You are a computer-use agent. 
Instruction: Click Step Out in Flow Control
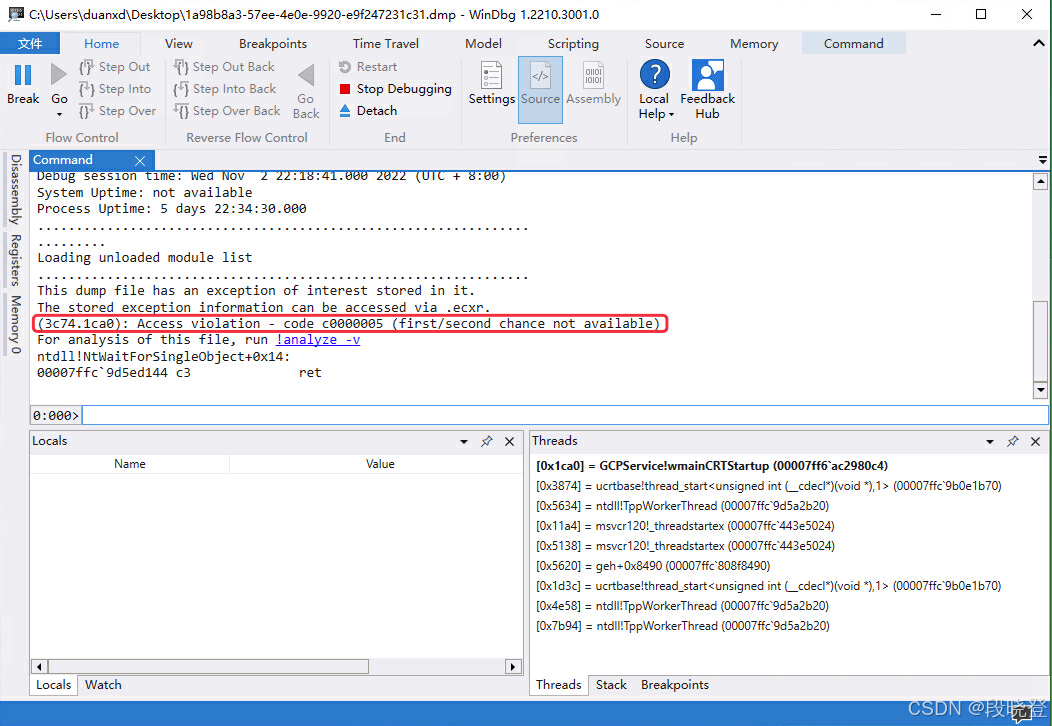(115, 66)
